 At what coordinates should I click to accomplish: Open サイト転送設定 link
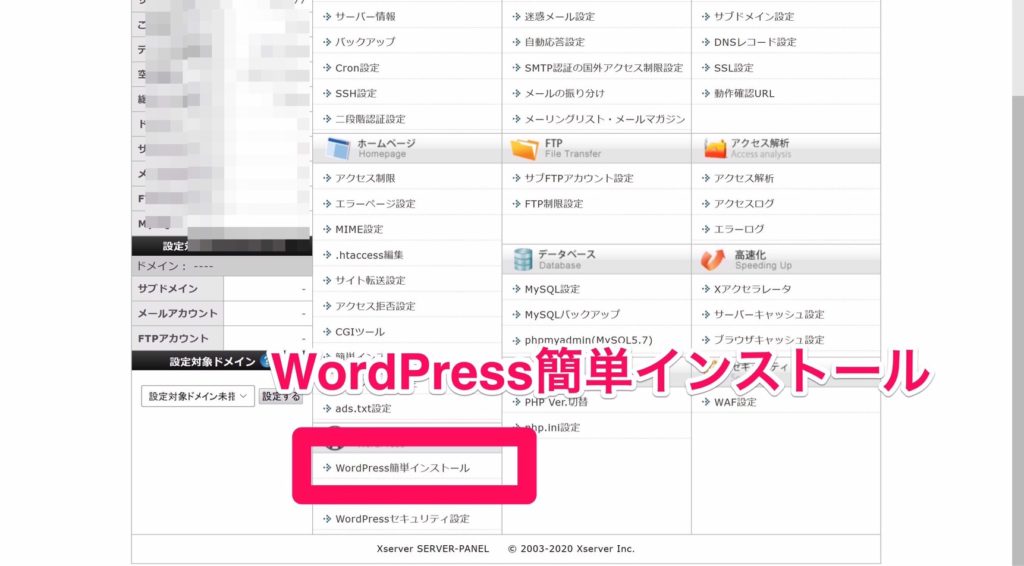point(370,281)
